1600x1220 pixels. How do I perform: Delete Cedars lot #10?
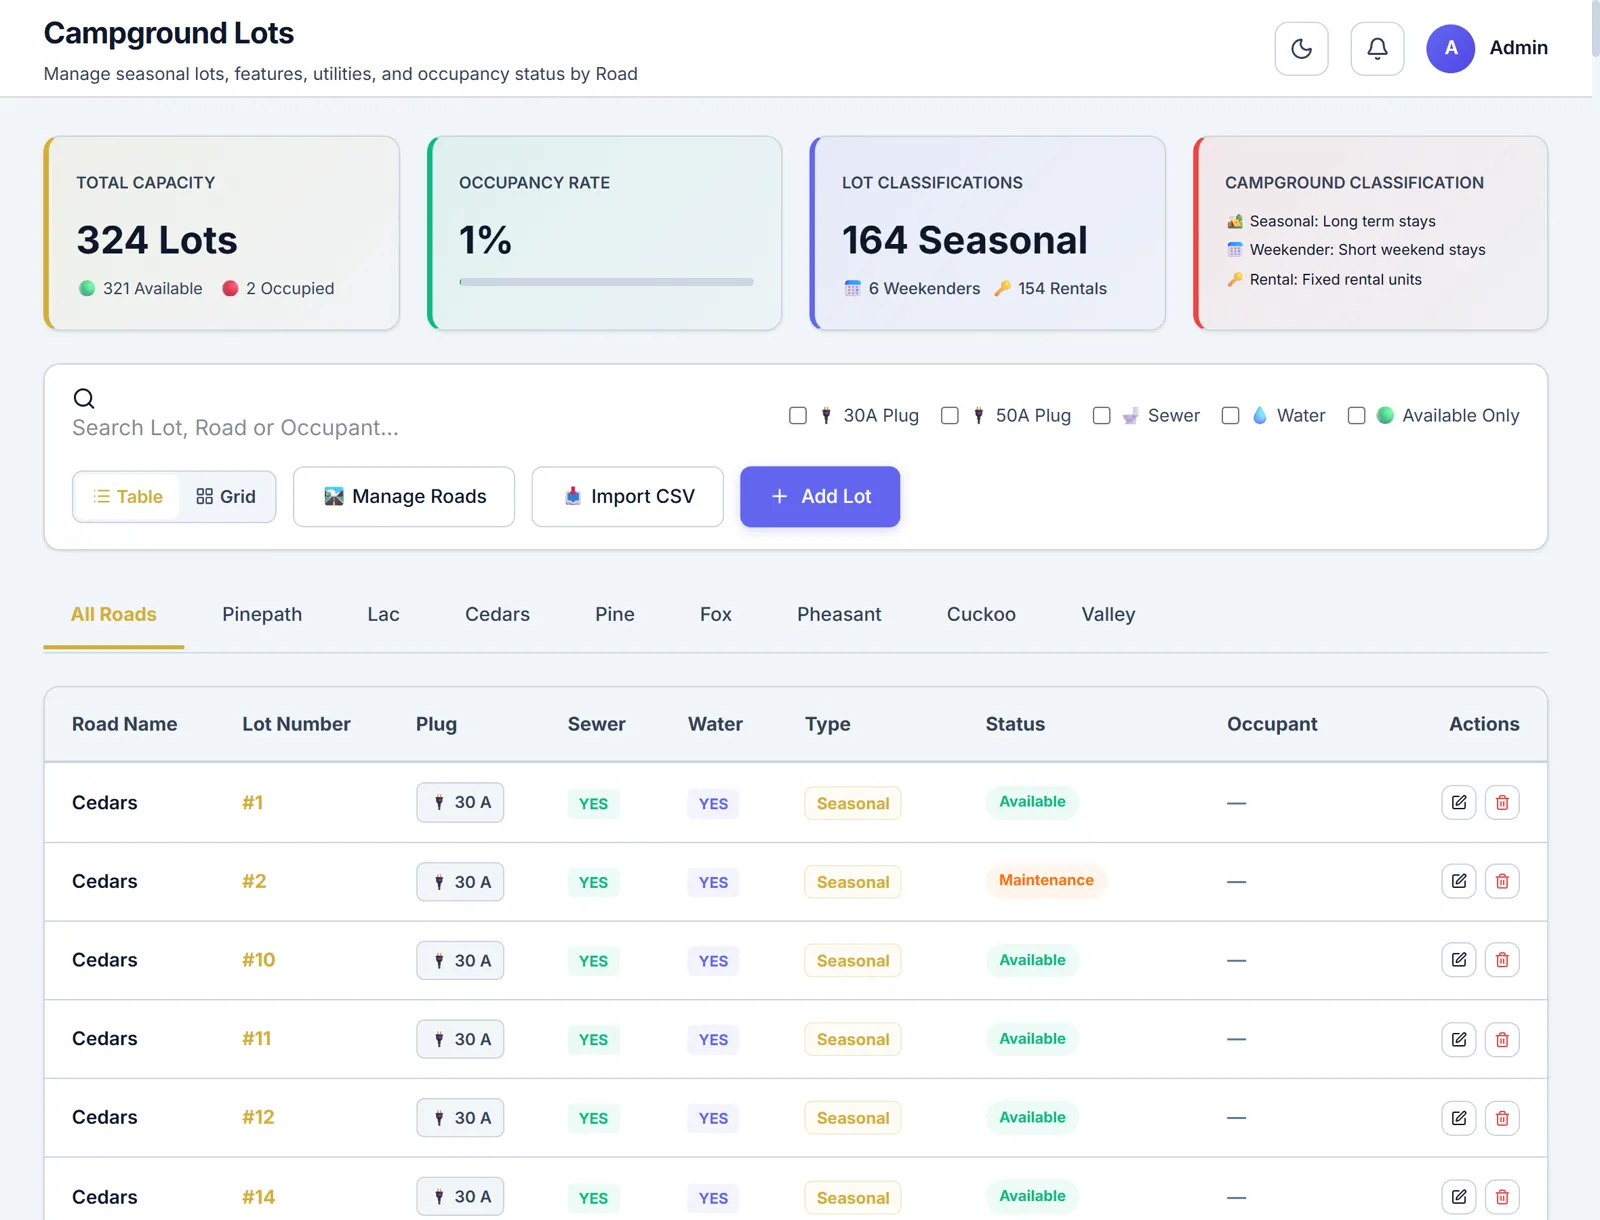tap(1502, 960)
